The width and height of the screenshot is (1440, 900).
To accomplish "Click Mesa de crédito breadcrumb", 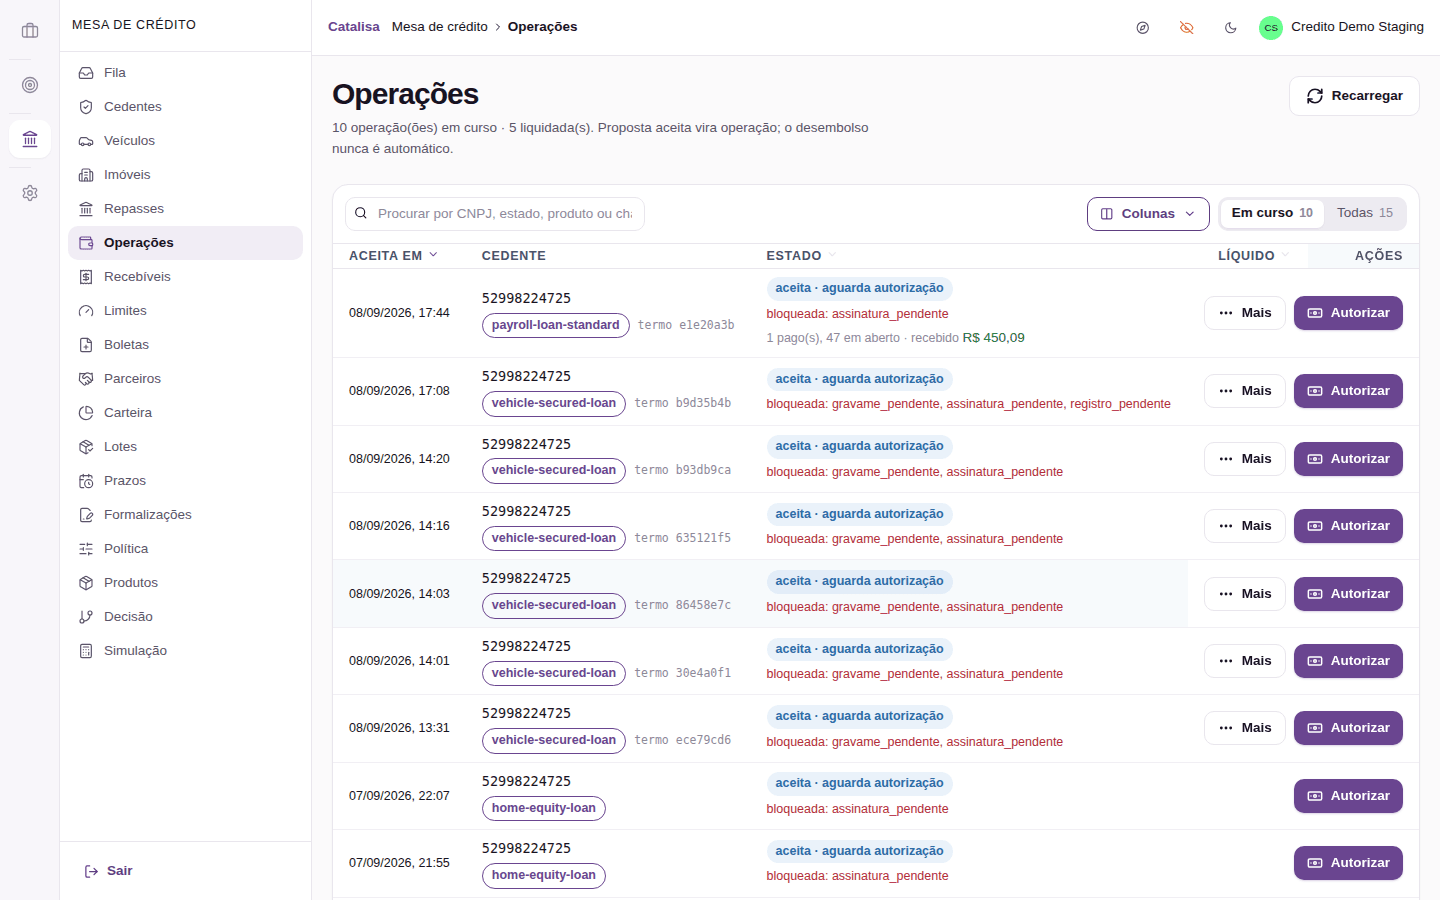I will click(440, 27).
